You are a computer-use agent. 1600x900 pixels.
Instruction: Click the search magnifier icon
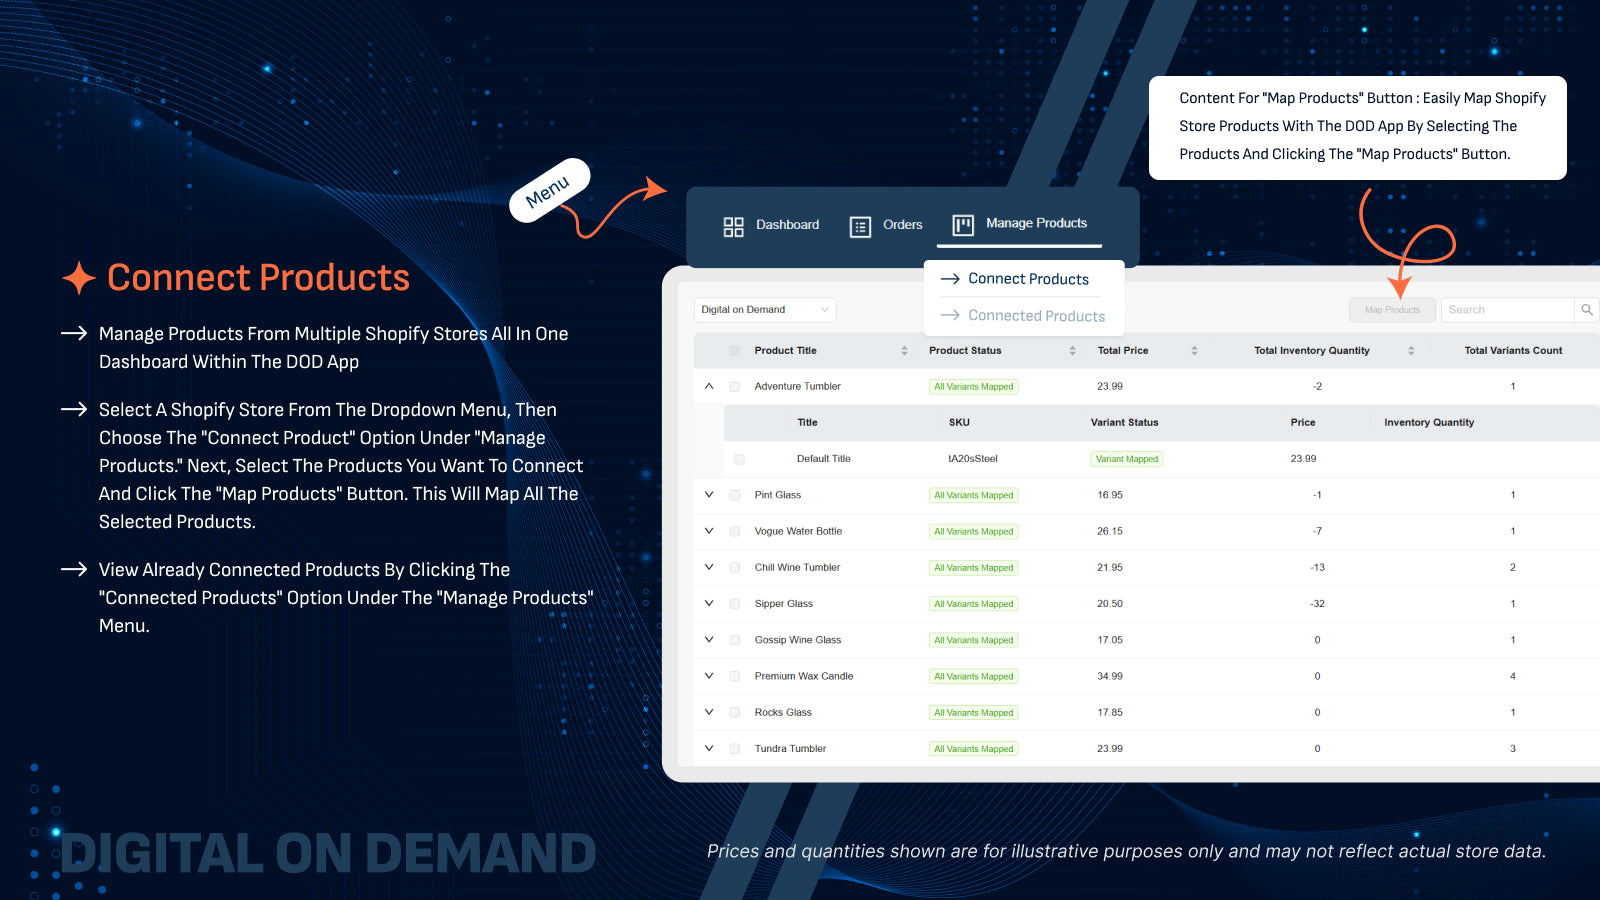coord(1586,310)
